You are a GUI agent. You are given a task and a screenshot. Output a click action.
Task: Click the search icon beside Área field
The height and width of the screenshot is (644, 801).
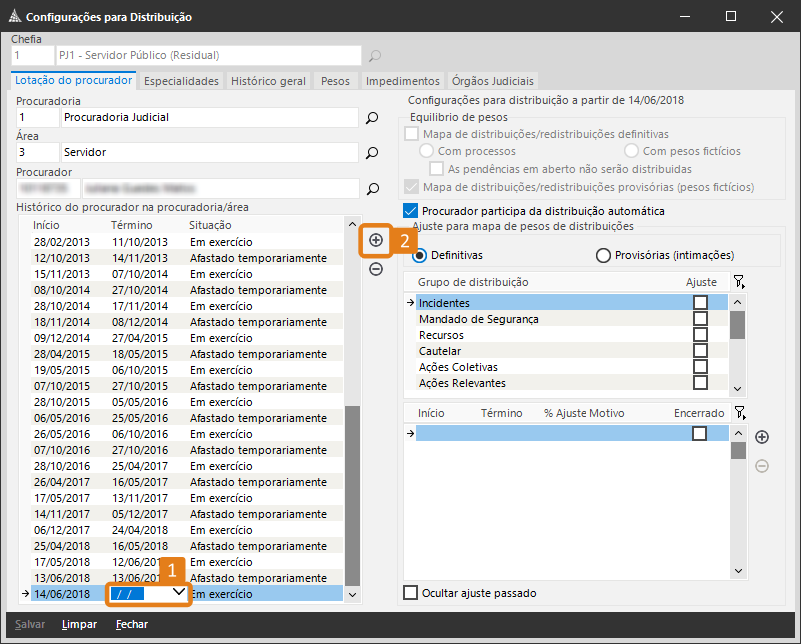click(372, 153)
